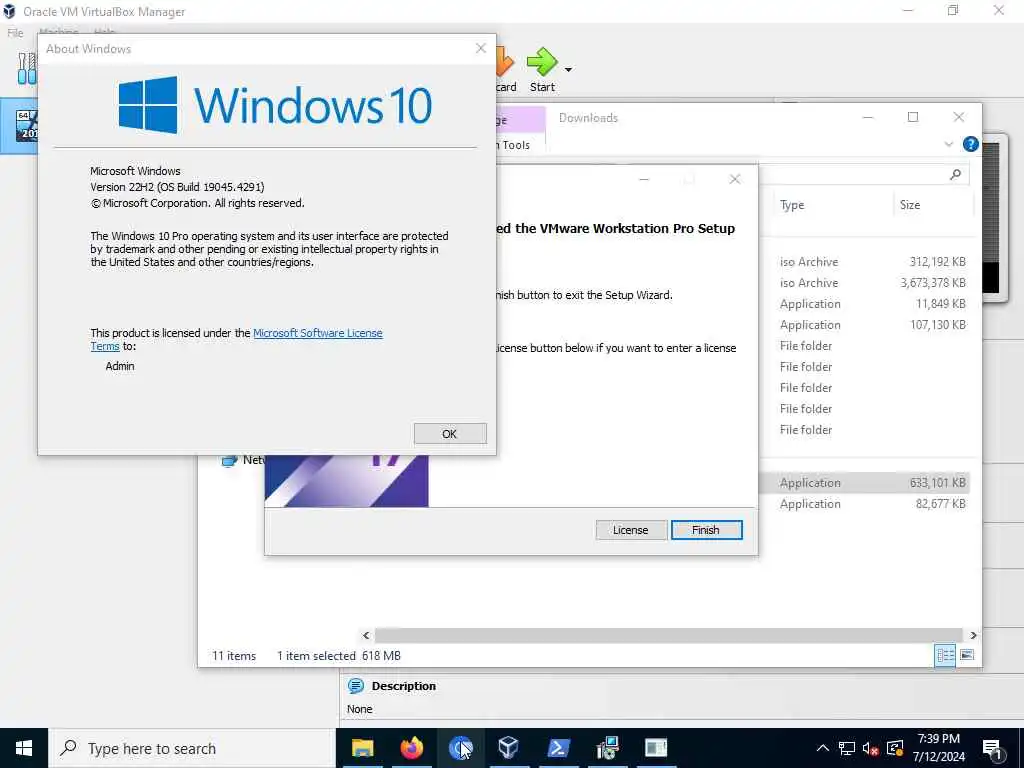Click the VirtualBox Tools icon
Image resolution: width=1024 pixels, height=768 pixels.
coord(27,69)
